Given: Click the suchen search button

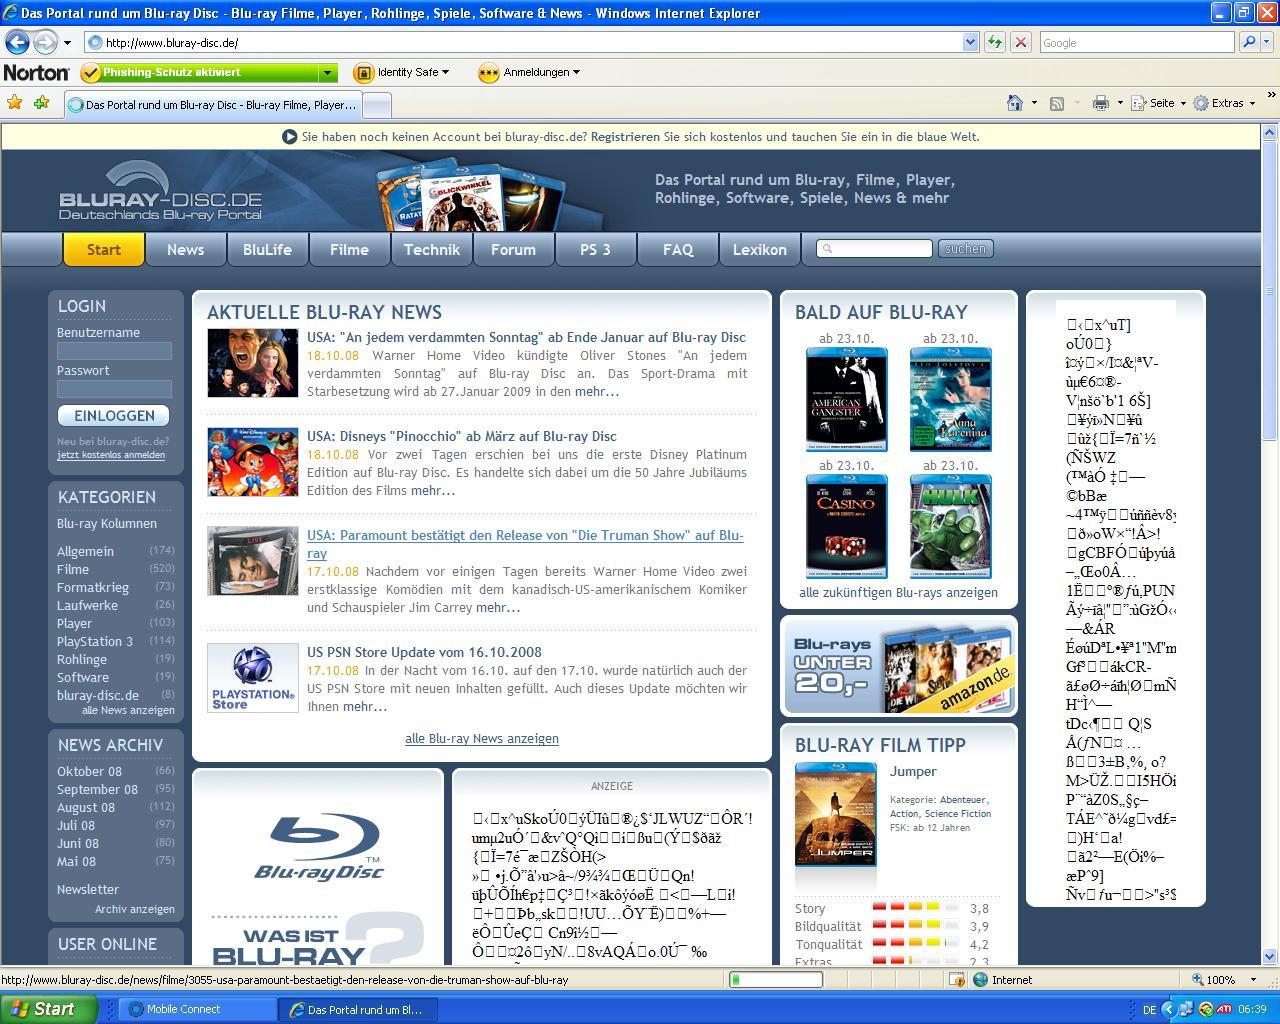Looking at the screenshot, I should tap(965, 249).
